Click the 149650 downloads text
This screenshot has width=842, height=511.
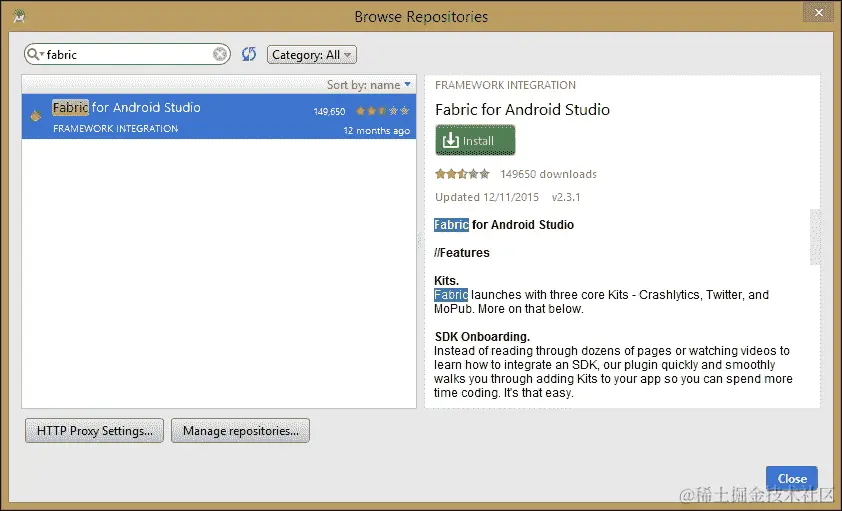pos(548,174)
